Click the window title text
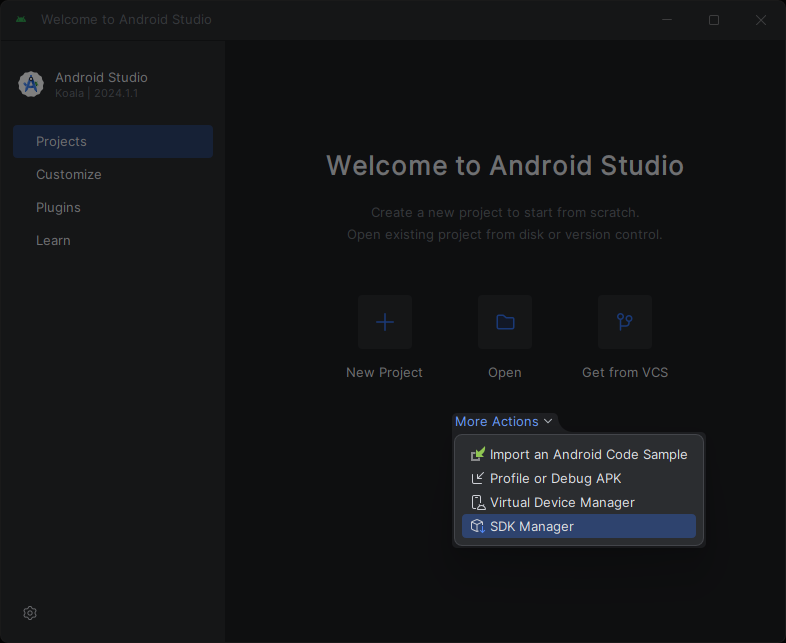Viewport: 786px width, 643px height. coord(126,20)
